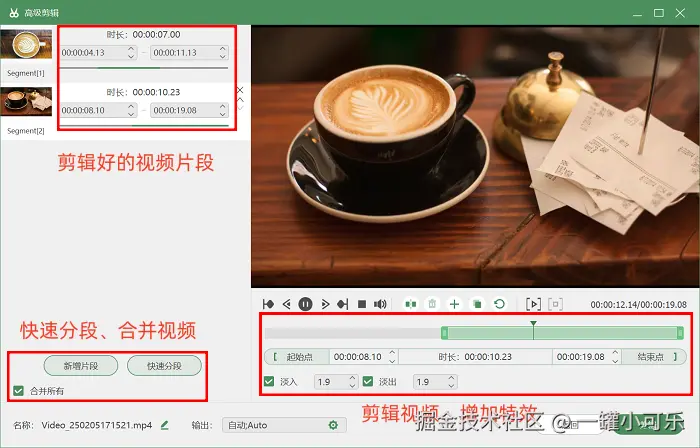Set the start point with 起始点 button
Screen dimensions: 700x448
coord(297,357)
